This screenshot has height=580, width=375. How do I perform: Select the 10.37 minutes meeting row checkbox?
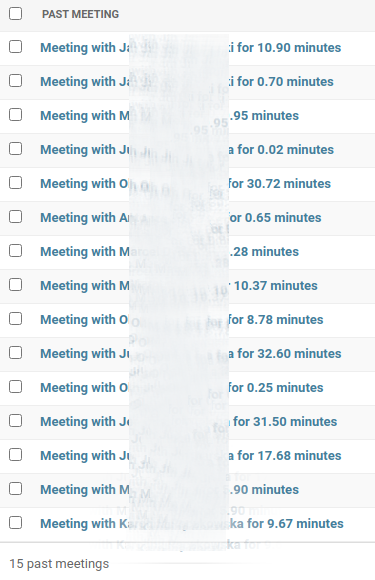point(16,285)
